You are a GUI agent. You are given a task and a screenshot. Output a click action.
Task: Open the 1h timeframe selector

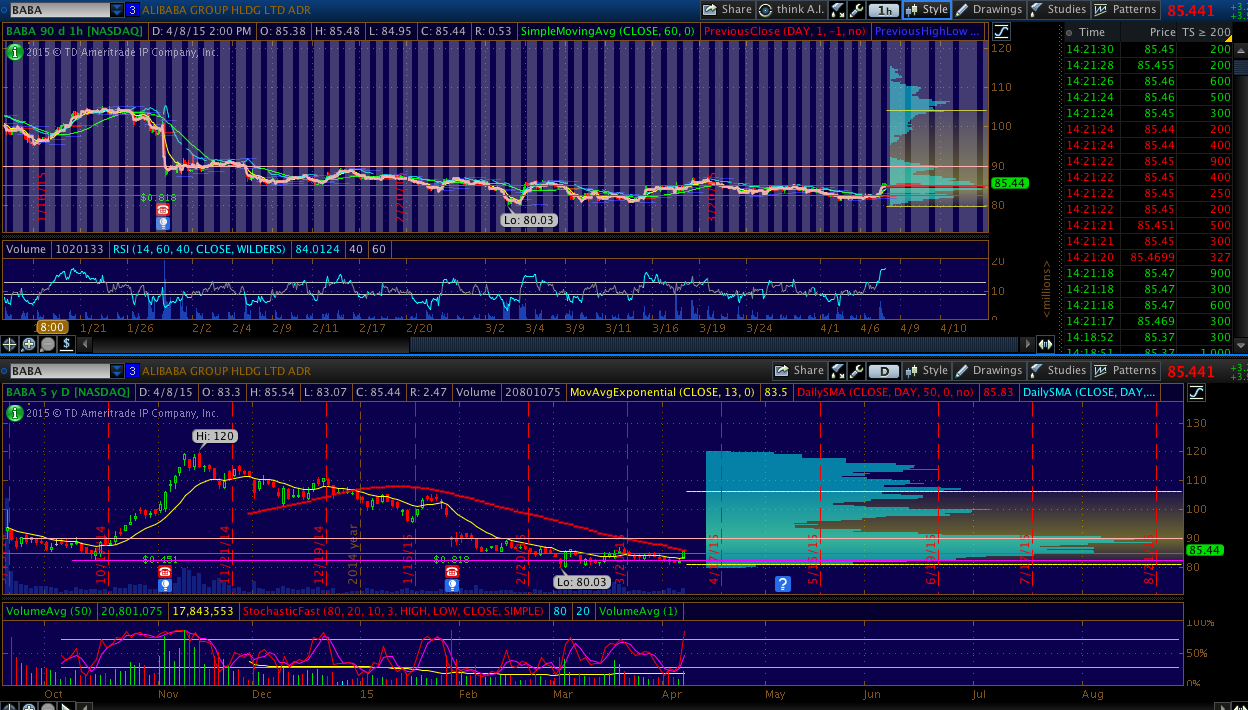click(882, 10)
